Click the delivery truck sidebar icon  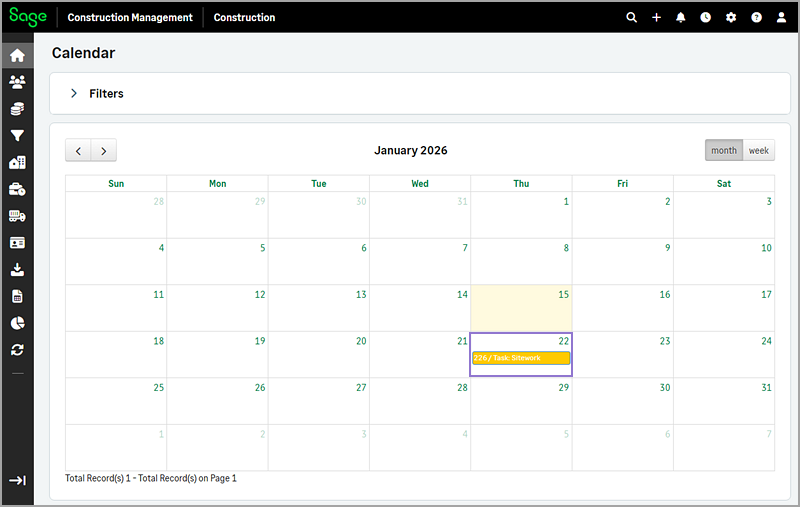[17, 216]
